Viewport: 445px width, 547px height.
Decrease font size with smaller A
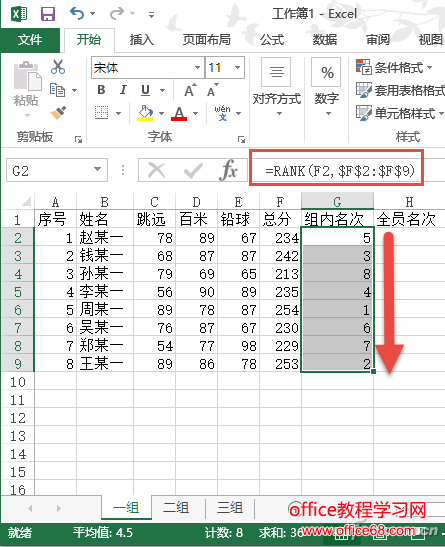click(x=212, y=90)
